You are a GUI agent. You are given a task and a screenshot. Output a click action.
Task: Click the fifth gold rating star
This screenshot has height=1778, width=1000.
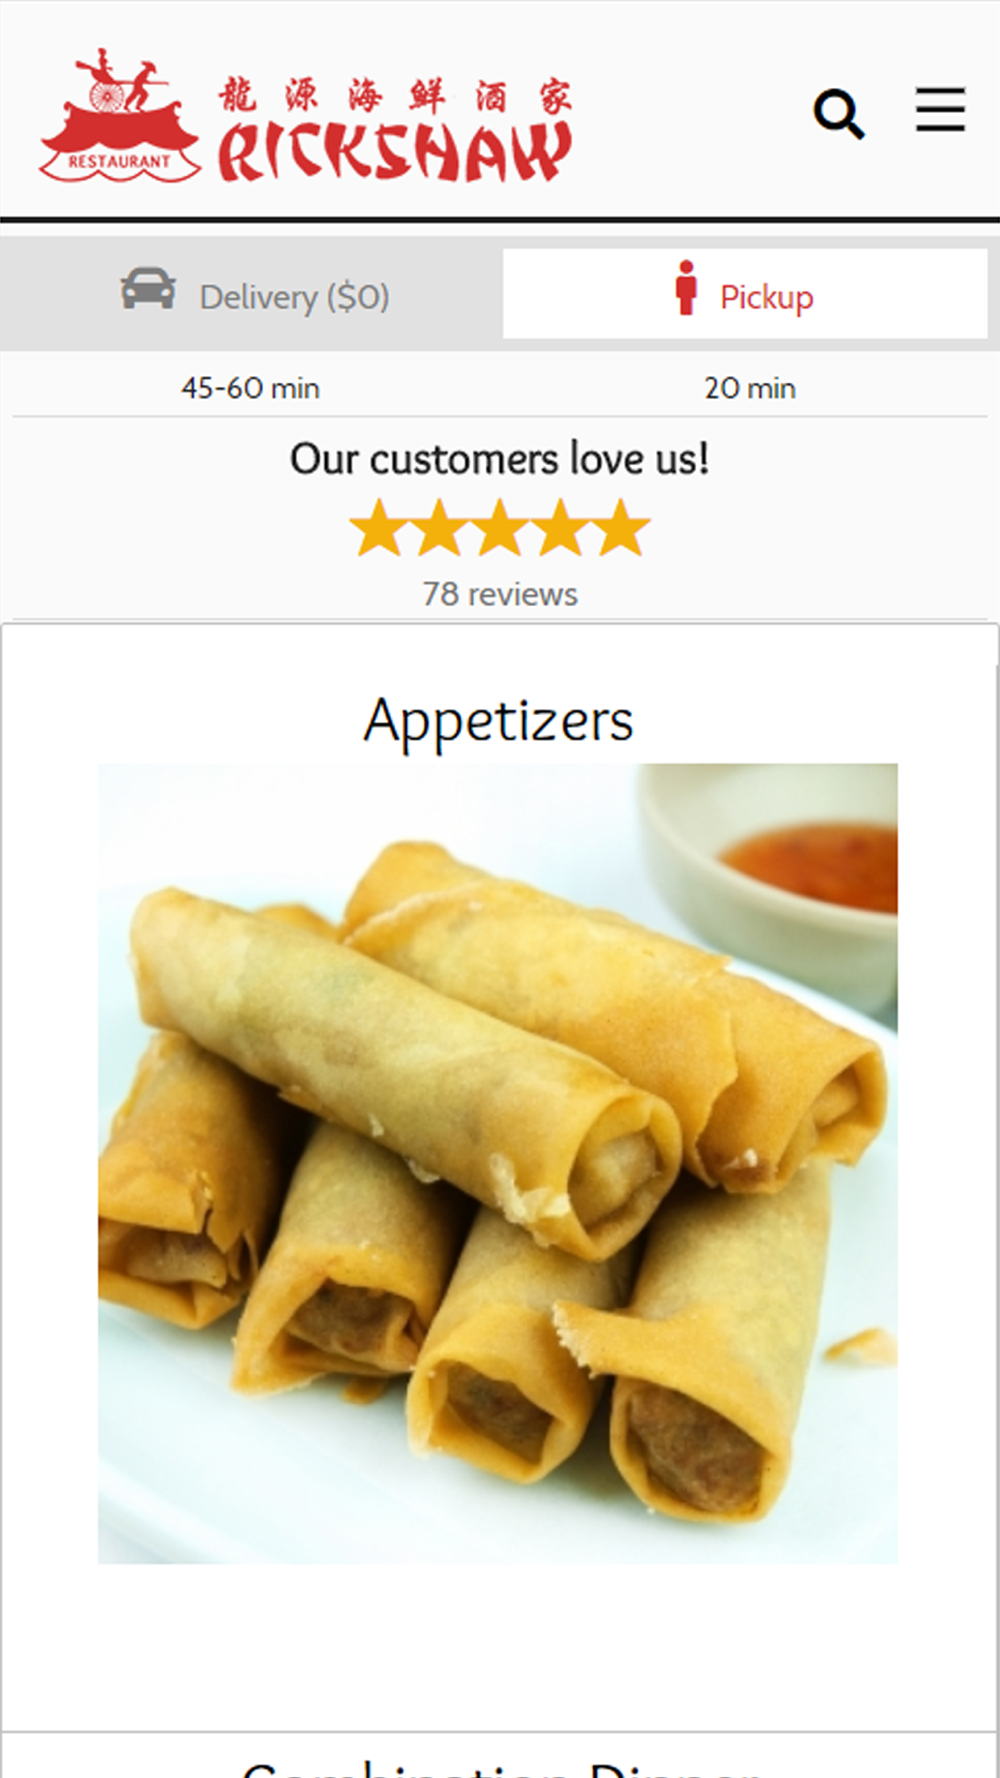click(x=621, y=527)
